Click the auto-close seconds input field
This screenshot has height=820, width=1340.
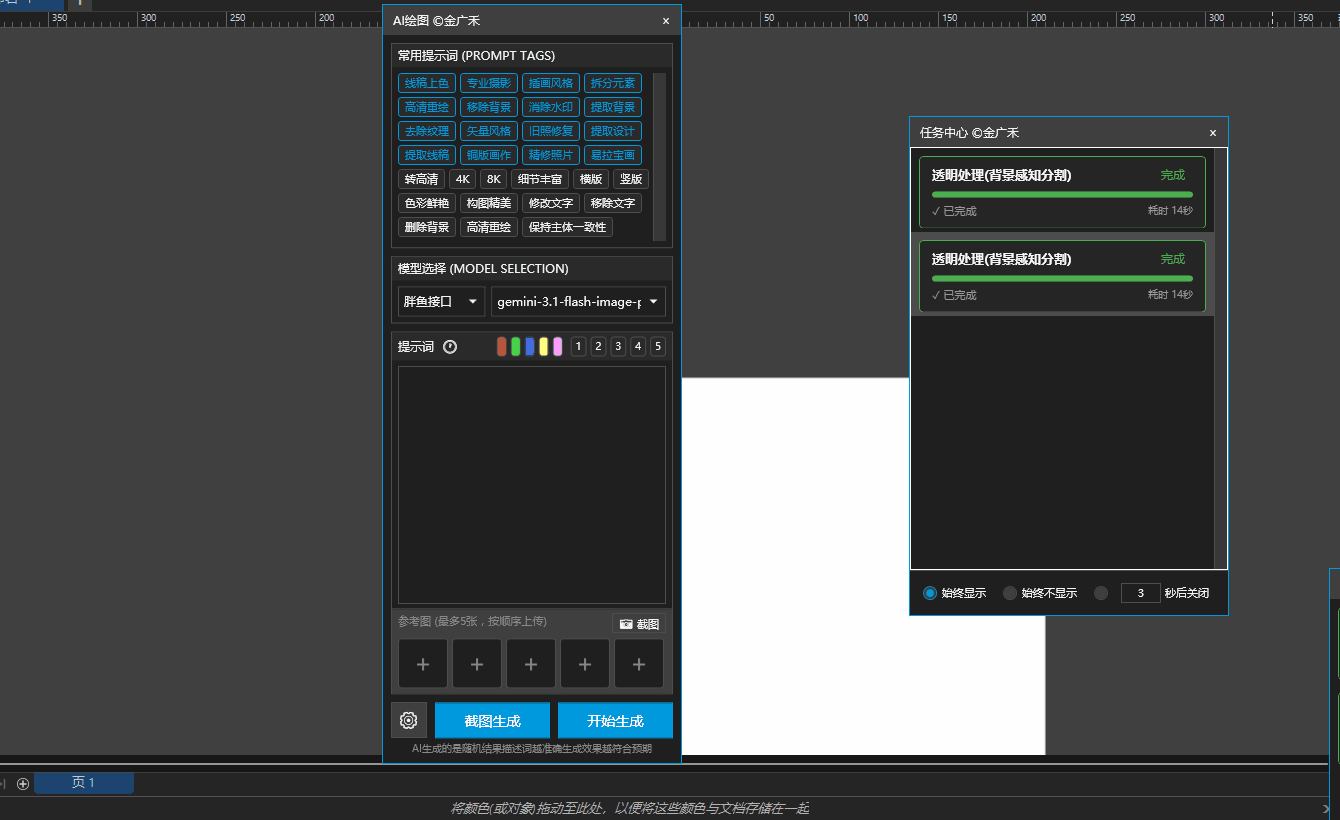click(x=1140, y=593)
